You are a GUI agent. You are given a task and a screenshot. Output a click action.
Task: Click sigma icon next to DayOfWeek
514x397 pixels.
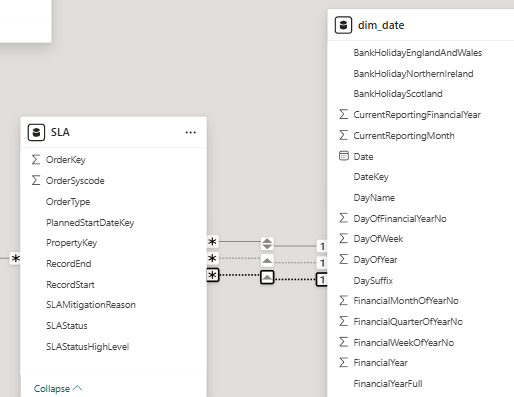[x=344, y=238]
